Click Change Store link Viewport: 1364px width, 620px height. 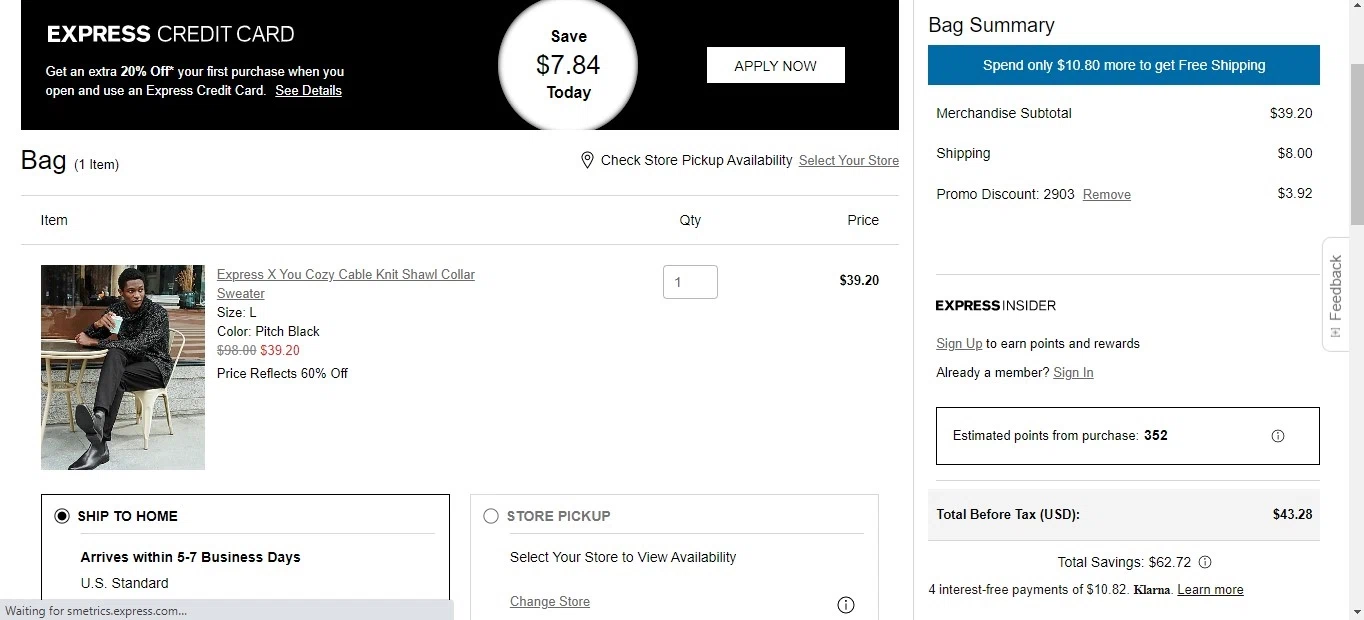[x=549, y=602]
